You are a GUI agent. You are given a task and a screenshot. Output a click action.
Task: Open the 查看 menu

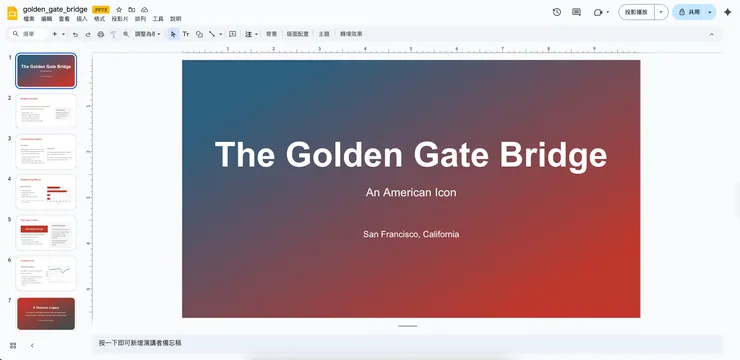tap(64, 19)
